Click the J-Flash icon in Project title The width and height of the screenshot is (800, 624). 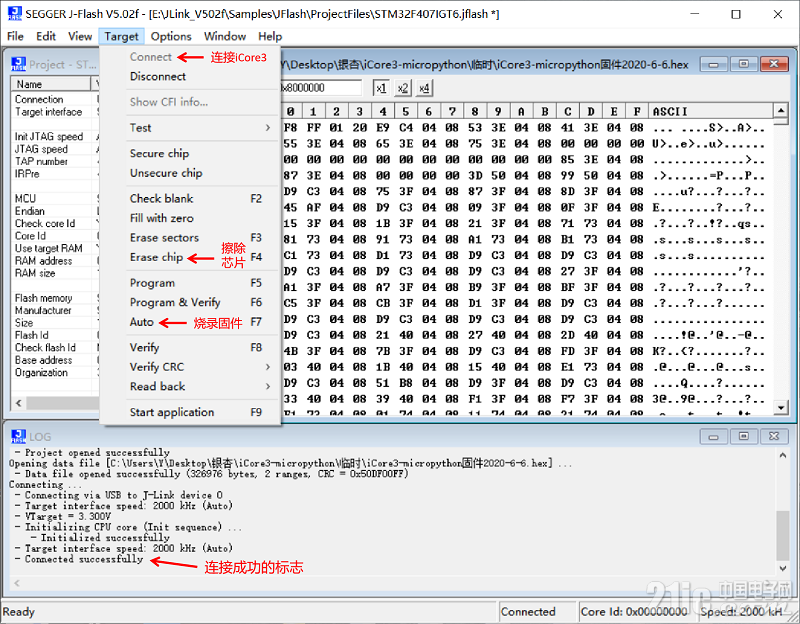click(x=18, y=64)
